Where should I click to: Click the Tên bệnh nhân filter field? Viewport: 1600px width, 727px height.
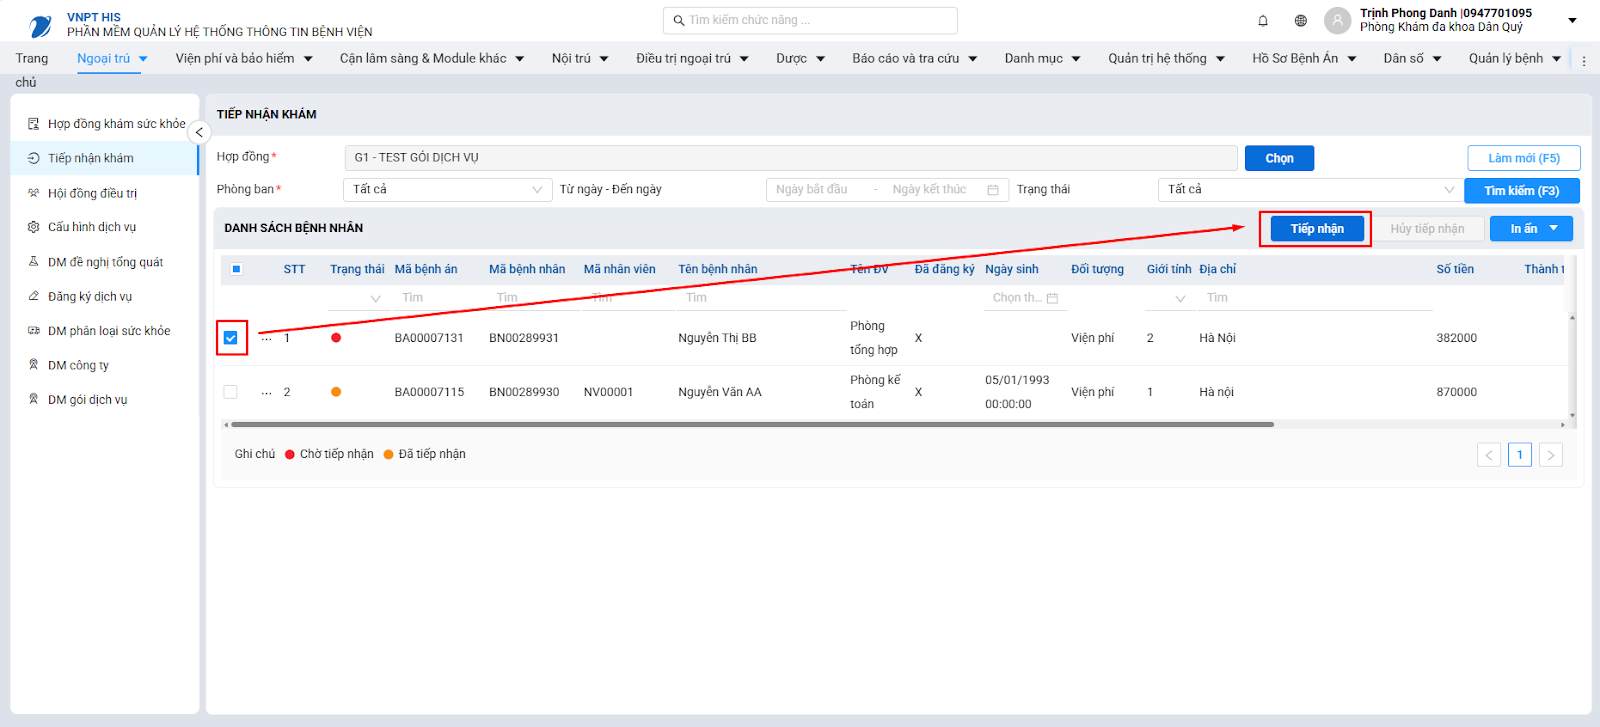click(x=760, y=298)
